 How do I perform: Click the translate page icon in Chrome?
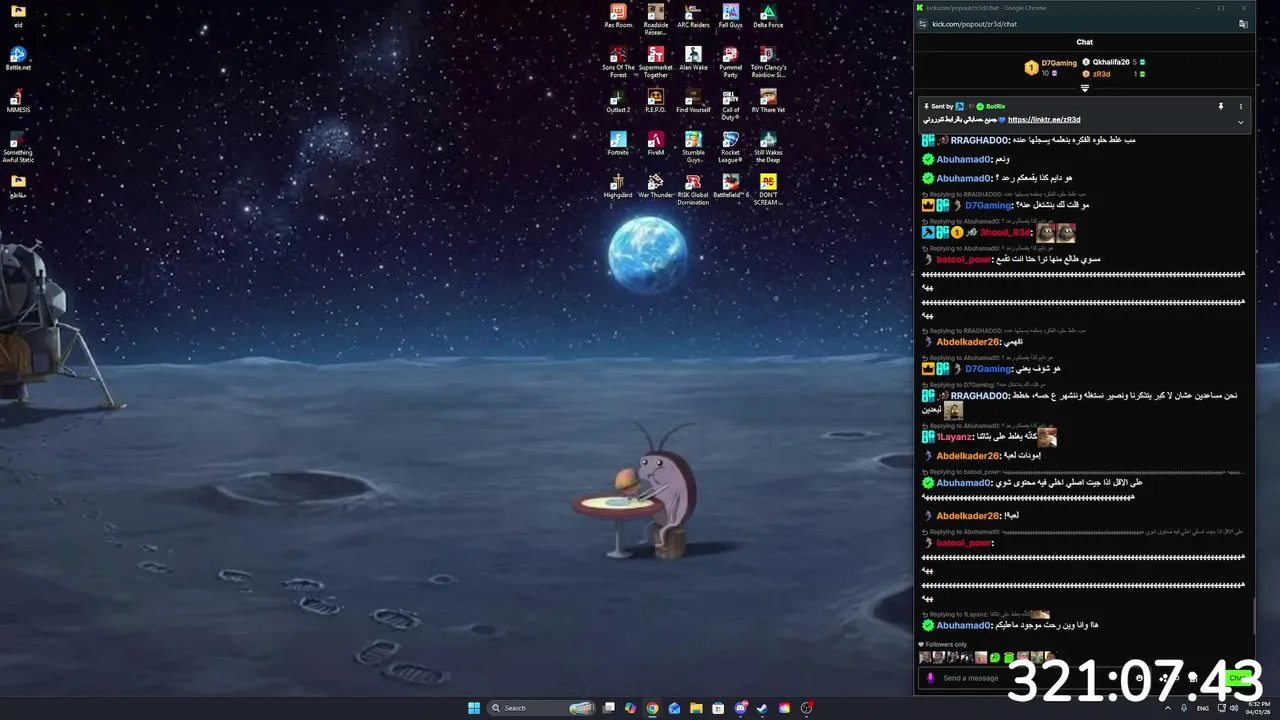click(1243, 24)
